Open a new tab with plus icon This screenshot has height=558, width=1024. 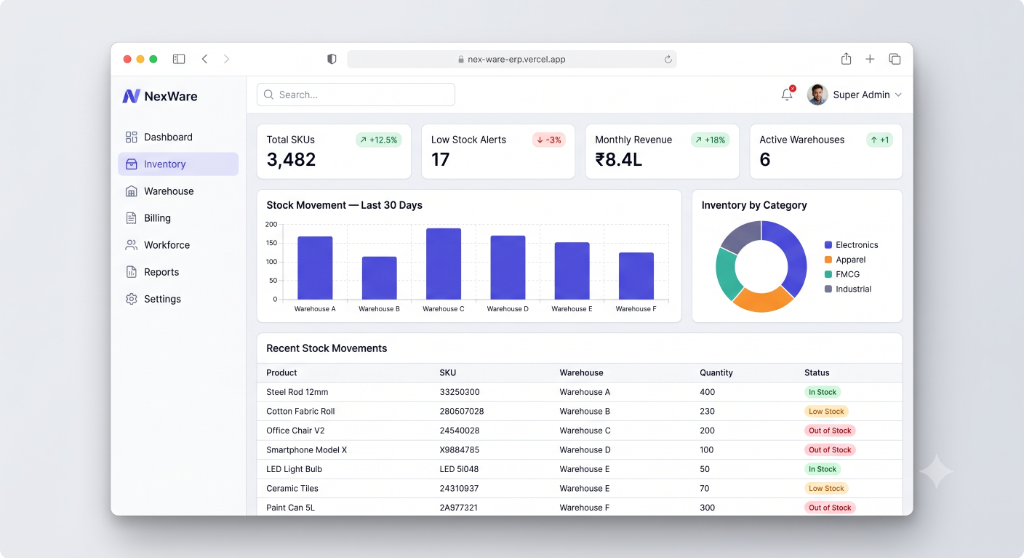point(870,59)
